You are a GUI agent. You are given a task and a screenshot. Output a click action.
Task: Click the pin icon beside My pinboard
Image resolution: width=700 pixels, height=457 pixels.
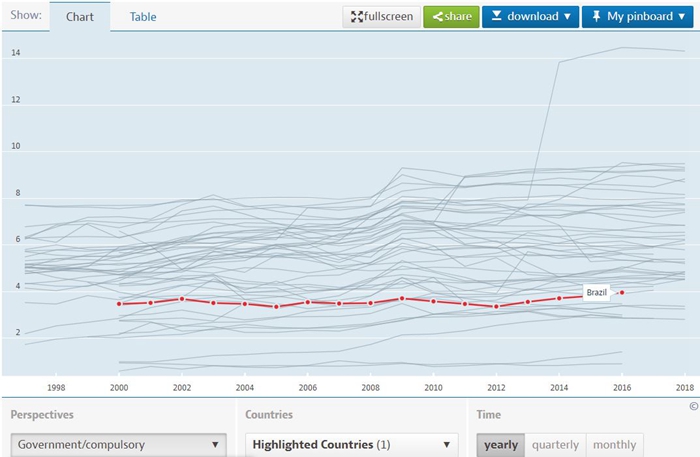pyautogui.click(x=596, y=17)
